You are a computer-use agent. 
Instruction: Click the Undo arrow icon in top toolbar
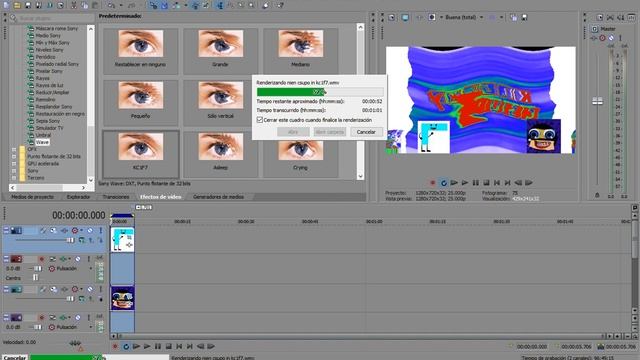pos(111,5)
